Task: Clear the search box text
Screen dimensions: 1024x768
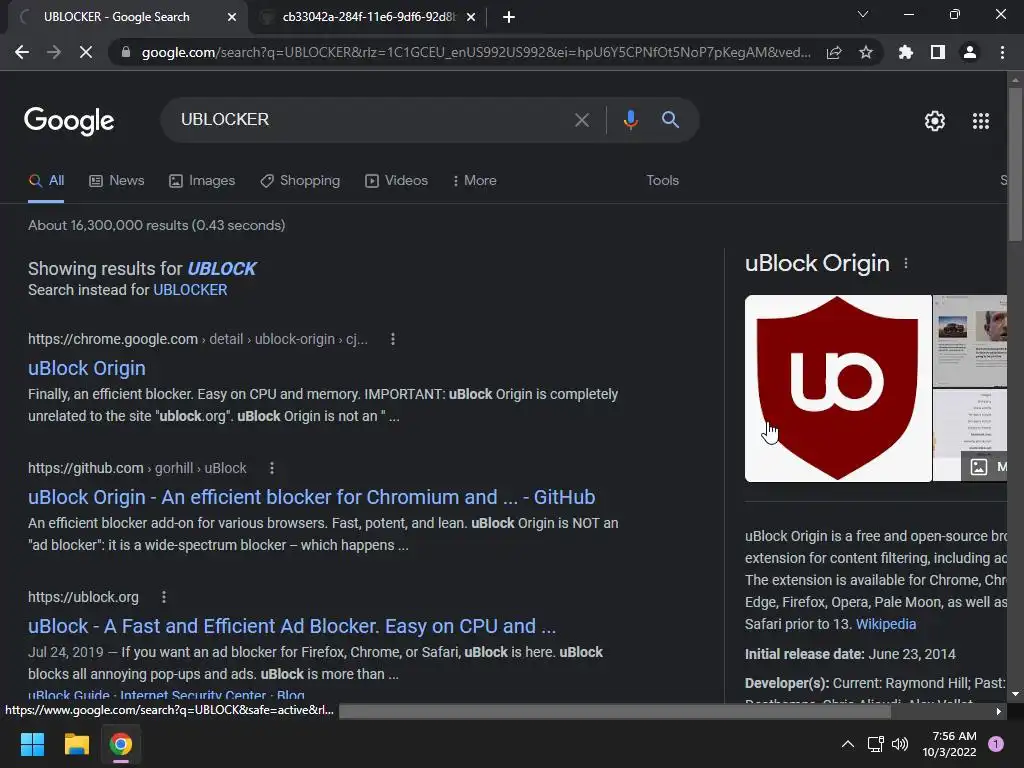Action: (582, 120)
